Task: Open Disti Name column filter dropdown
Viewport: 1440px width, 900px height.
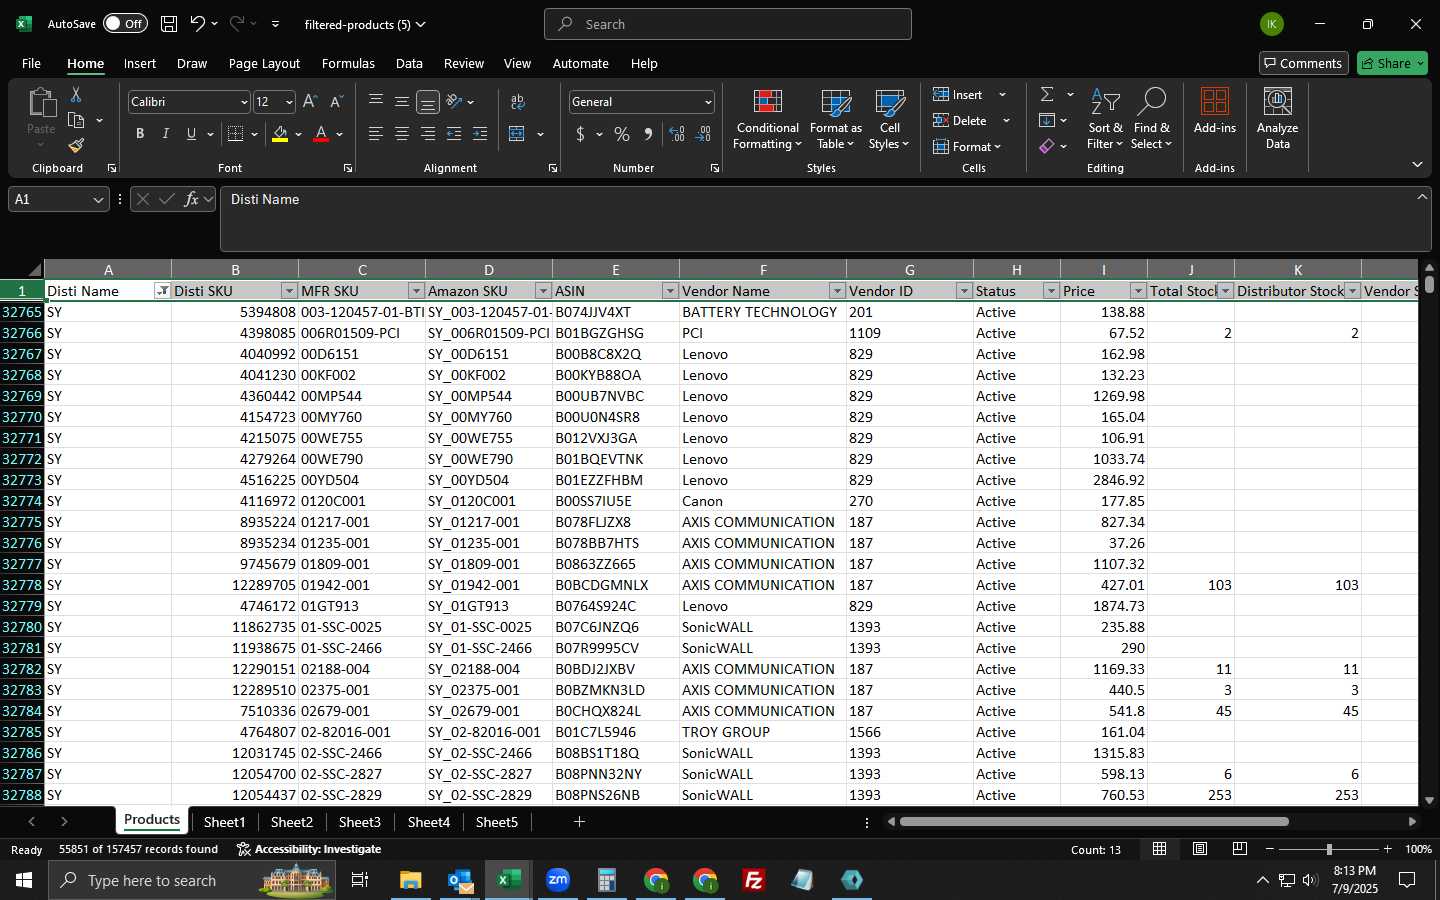Action: click(162, 291)
